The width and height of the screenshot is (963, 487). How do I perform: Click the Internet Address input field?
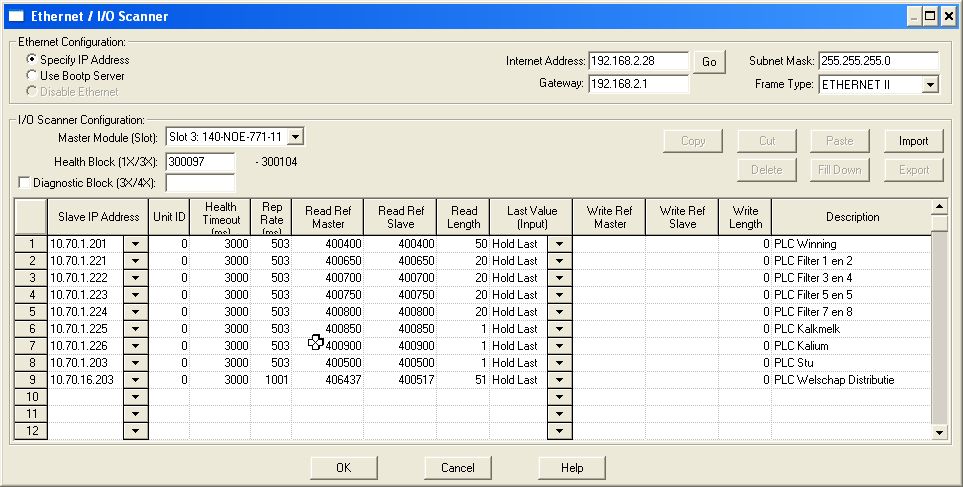pyautogui.click(x=638, y=62)
